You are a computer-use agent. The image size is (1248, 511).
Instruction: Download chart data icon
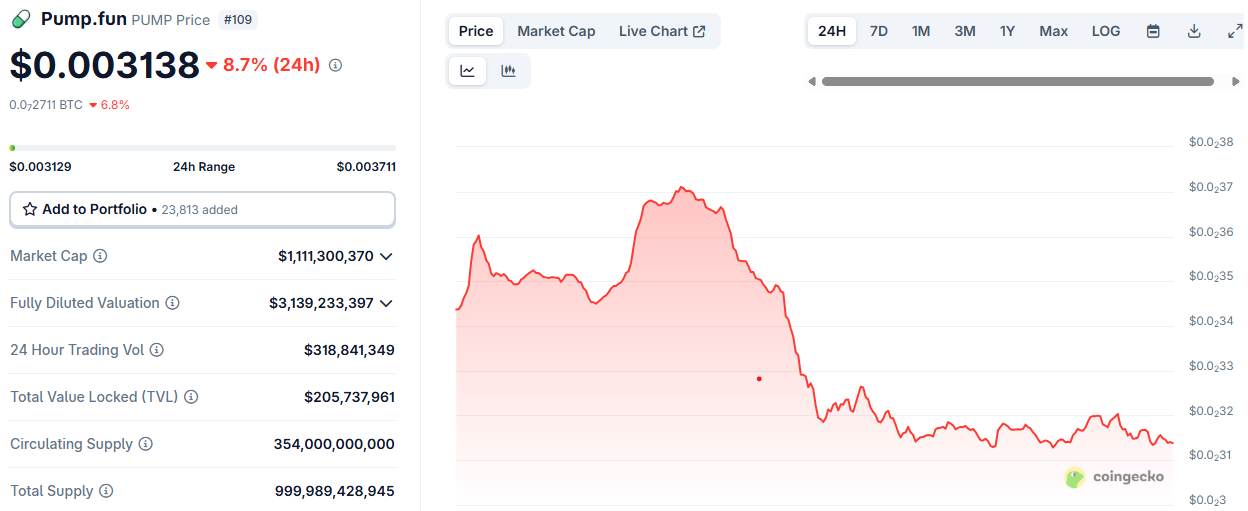pos(1194,31)
